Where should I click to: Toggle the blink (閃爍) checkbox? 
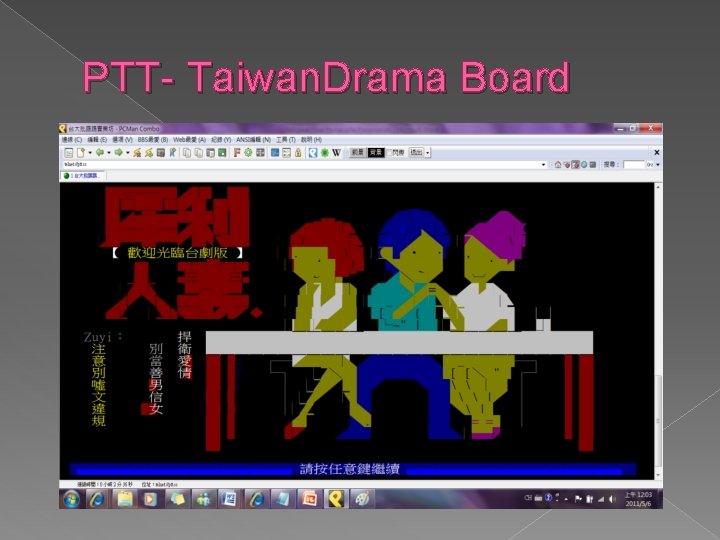[x=396, y=152]
